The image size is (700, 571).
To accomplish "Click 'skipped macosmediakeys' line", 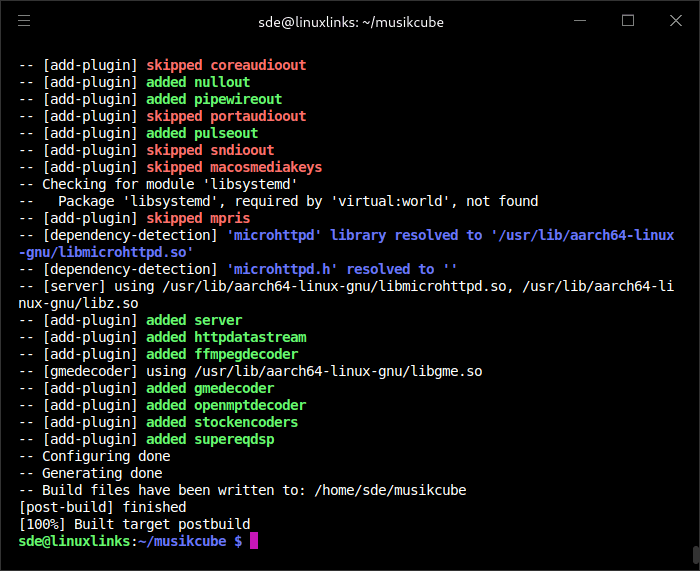I will tap(171, 167).
